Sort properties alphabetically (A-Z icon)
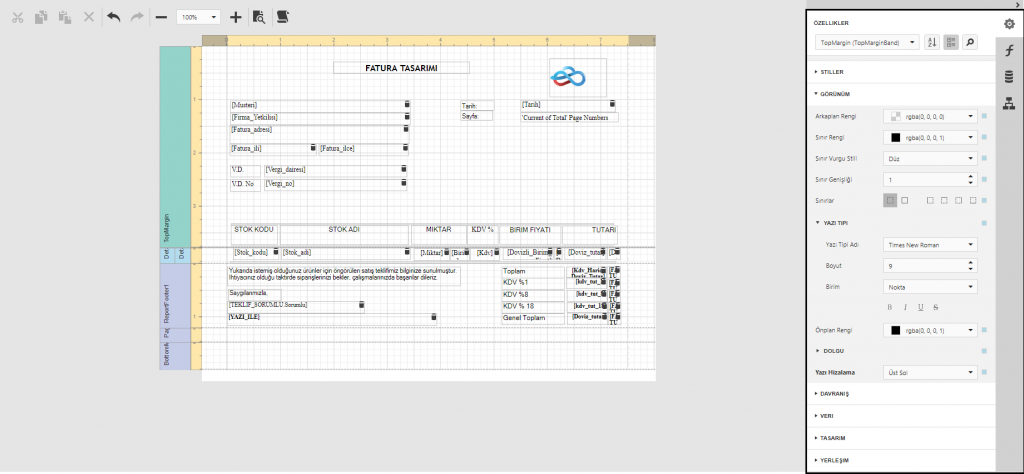The image size is (1024, 474). point(931,43)
